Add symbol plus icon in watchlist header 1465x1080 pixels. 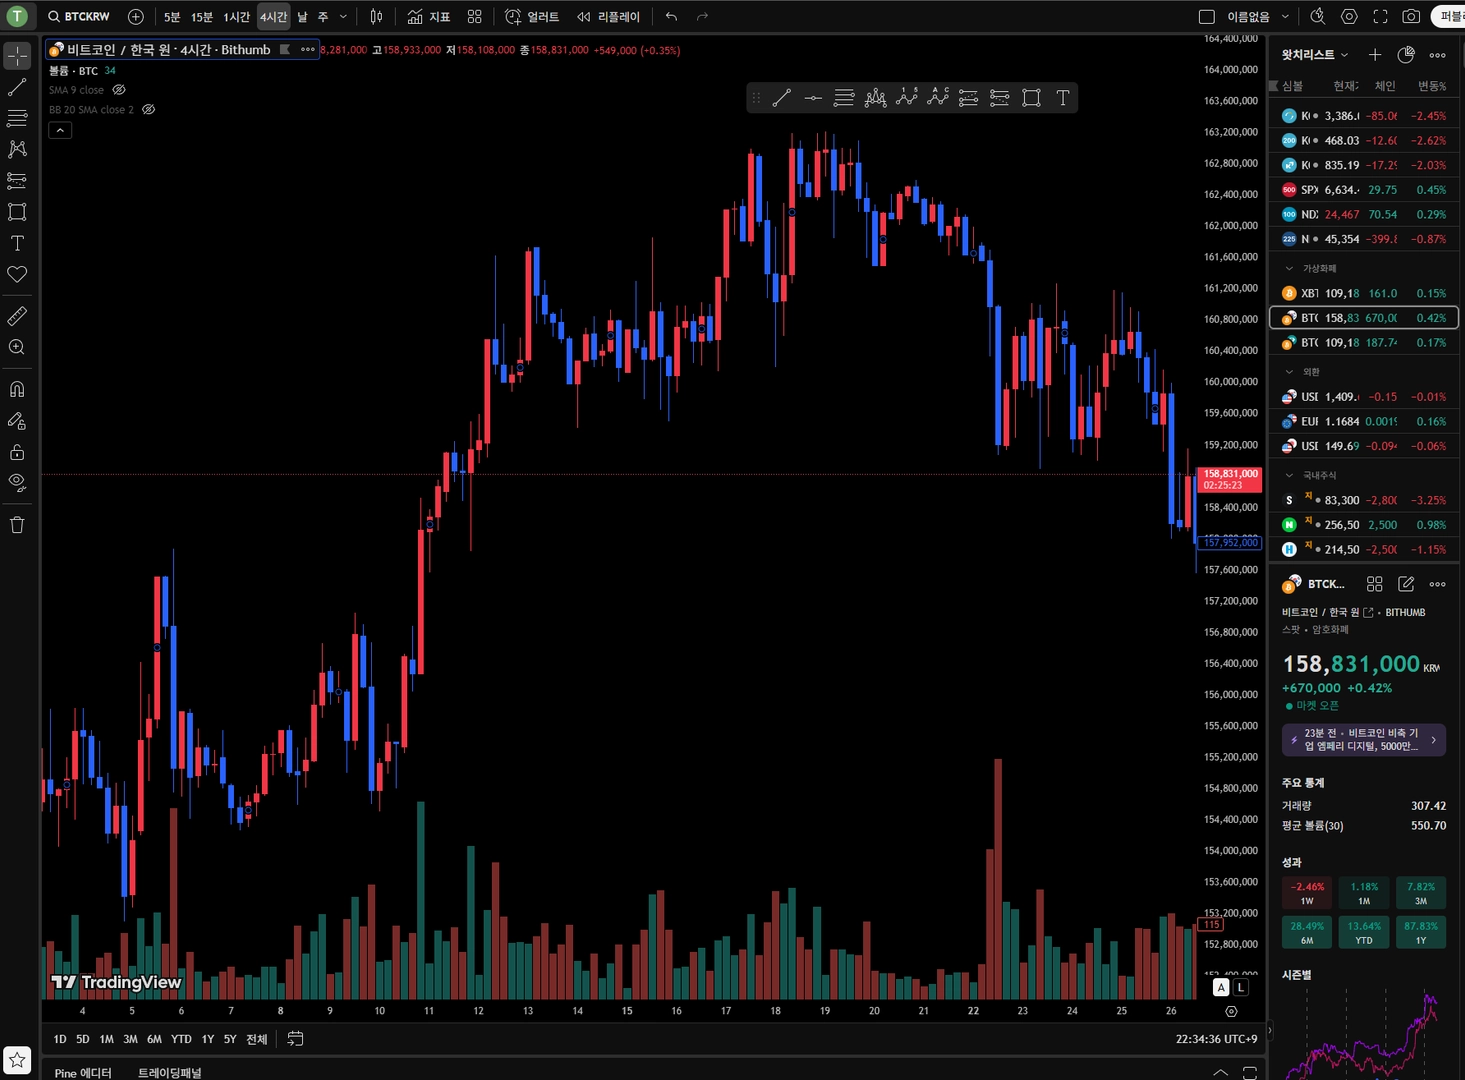click(1375, 55)
